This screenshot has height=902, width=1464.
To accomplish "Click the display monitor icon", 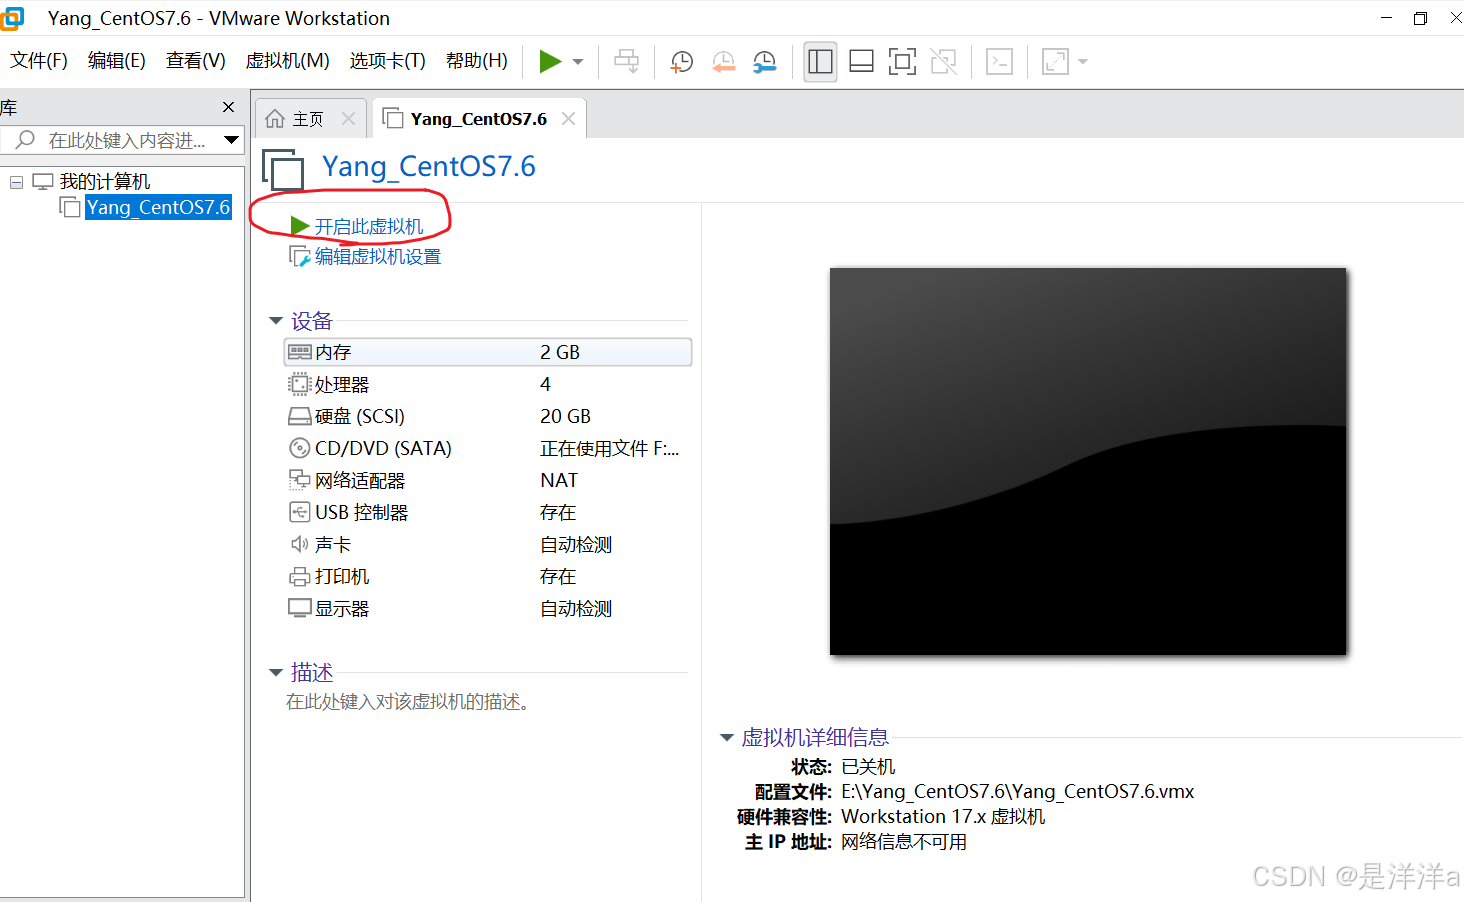I will click(x=299, y=608).
